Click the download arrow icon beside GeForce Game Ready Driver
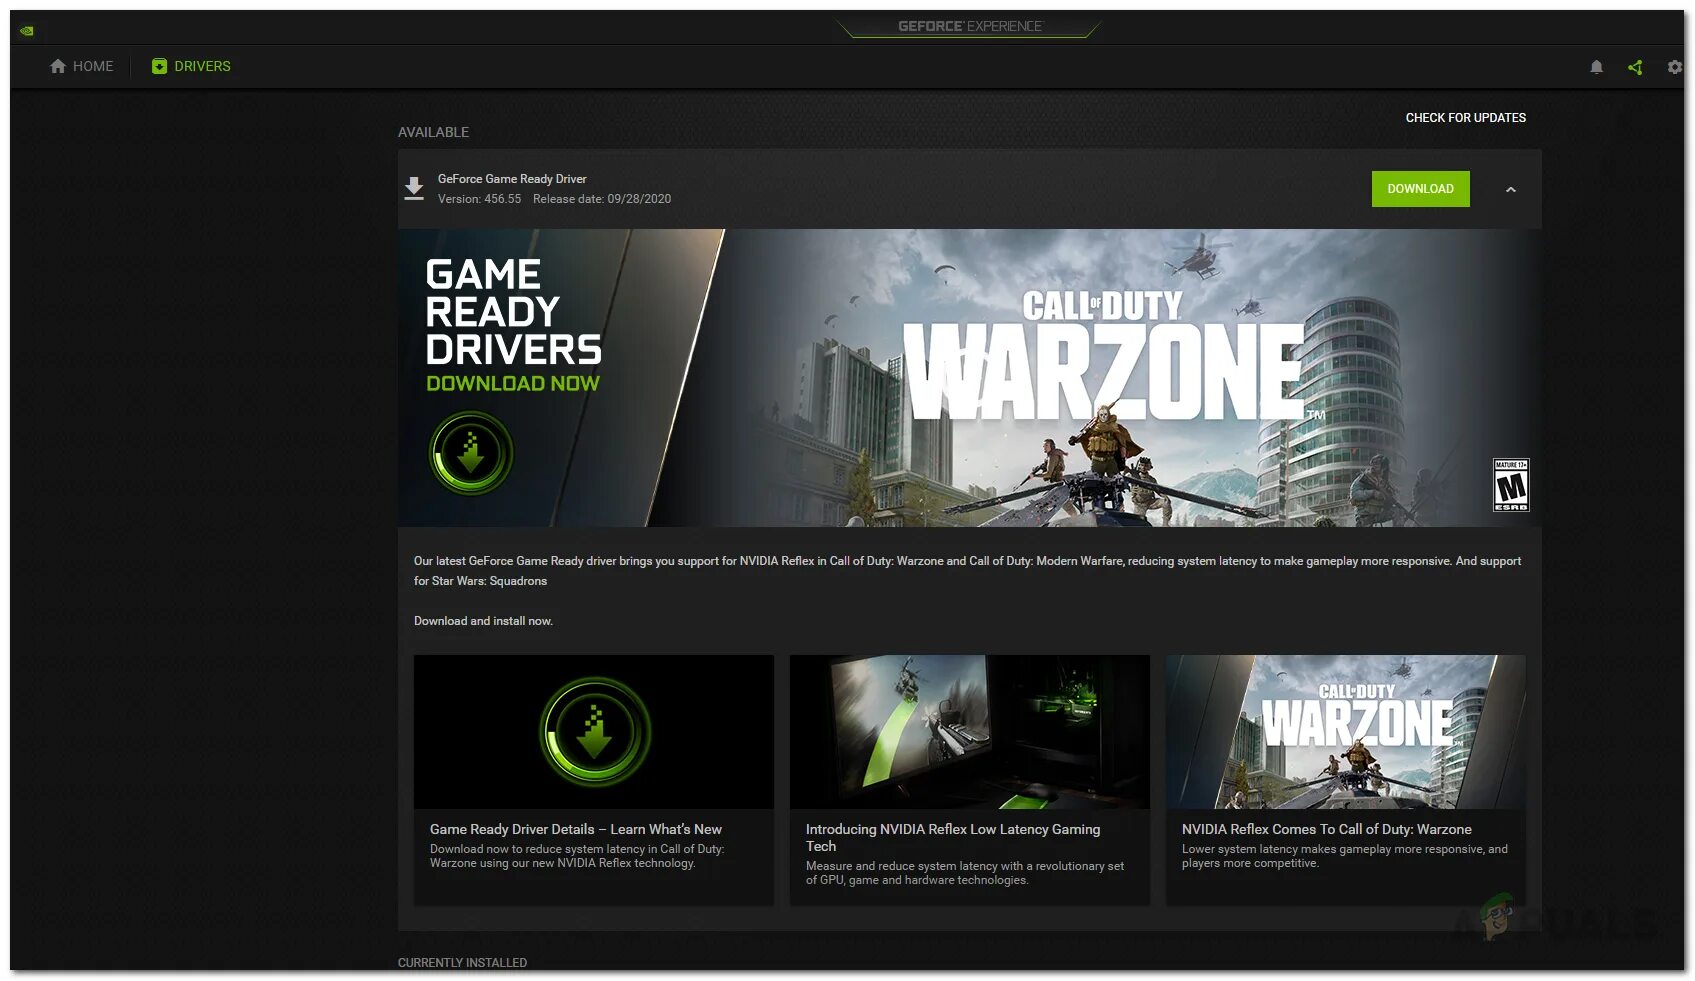Image resolution: width=1695 pixels, height=981 pixels. [x=414, y=188]
